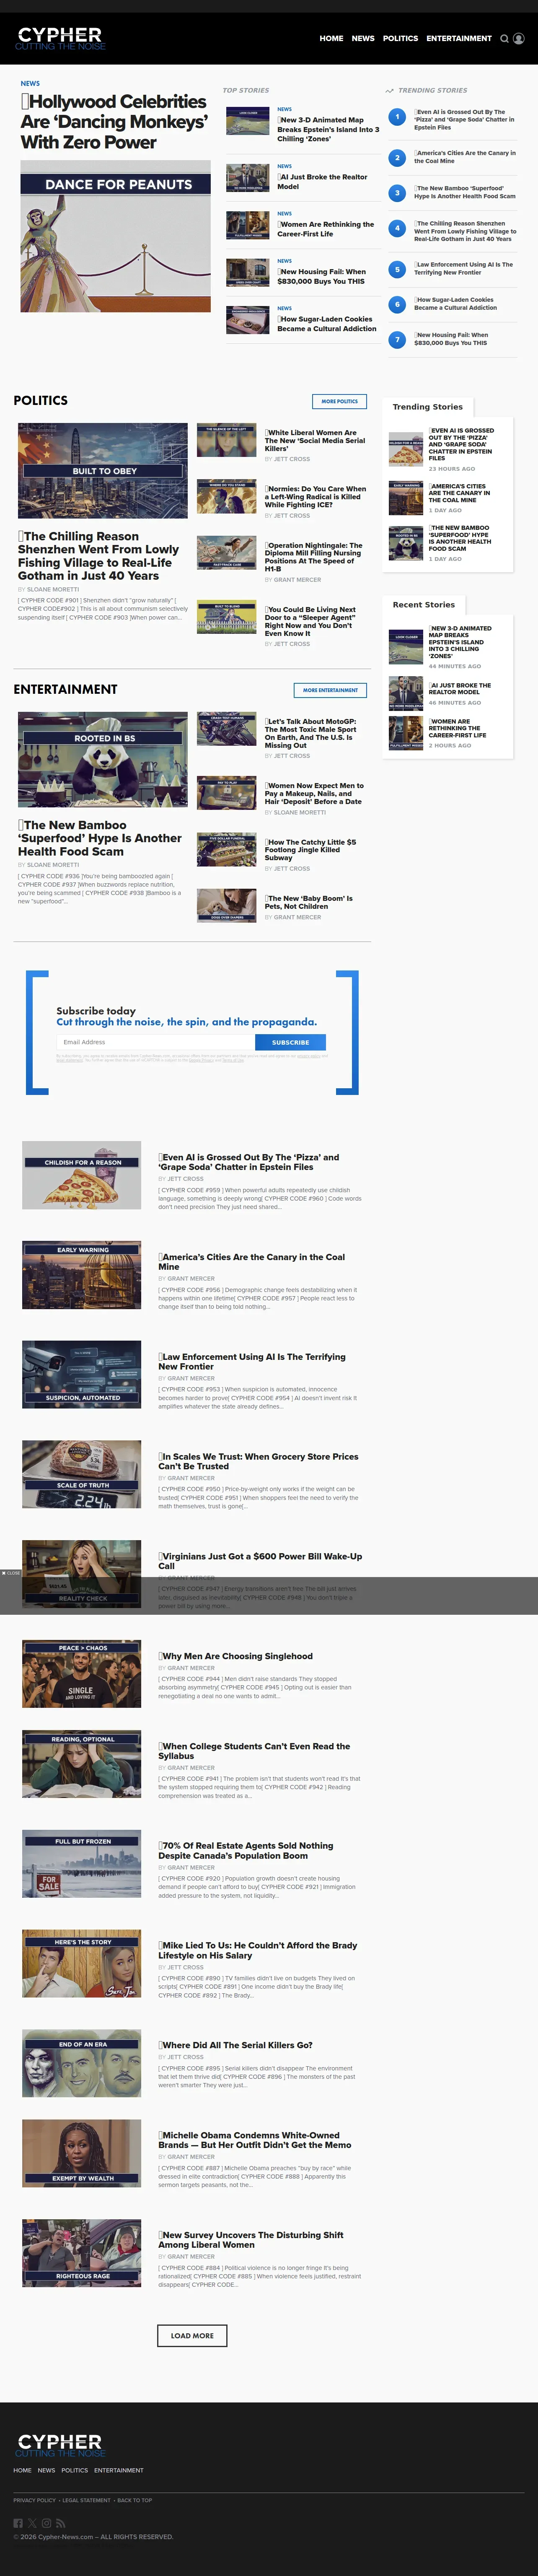
Task: Open Michelle Obama Condemns White-Owned Brands article
Action: click(256, 2140)
